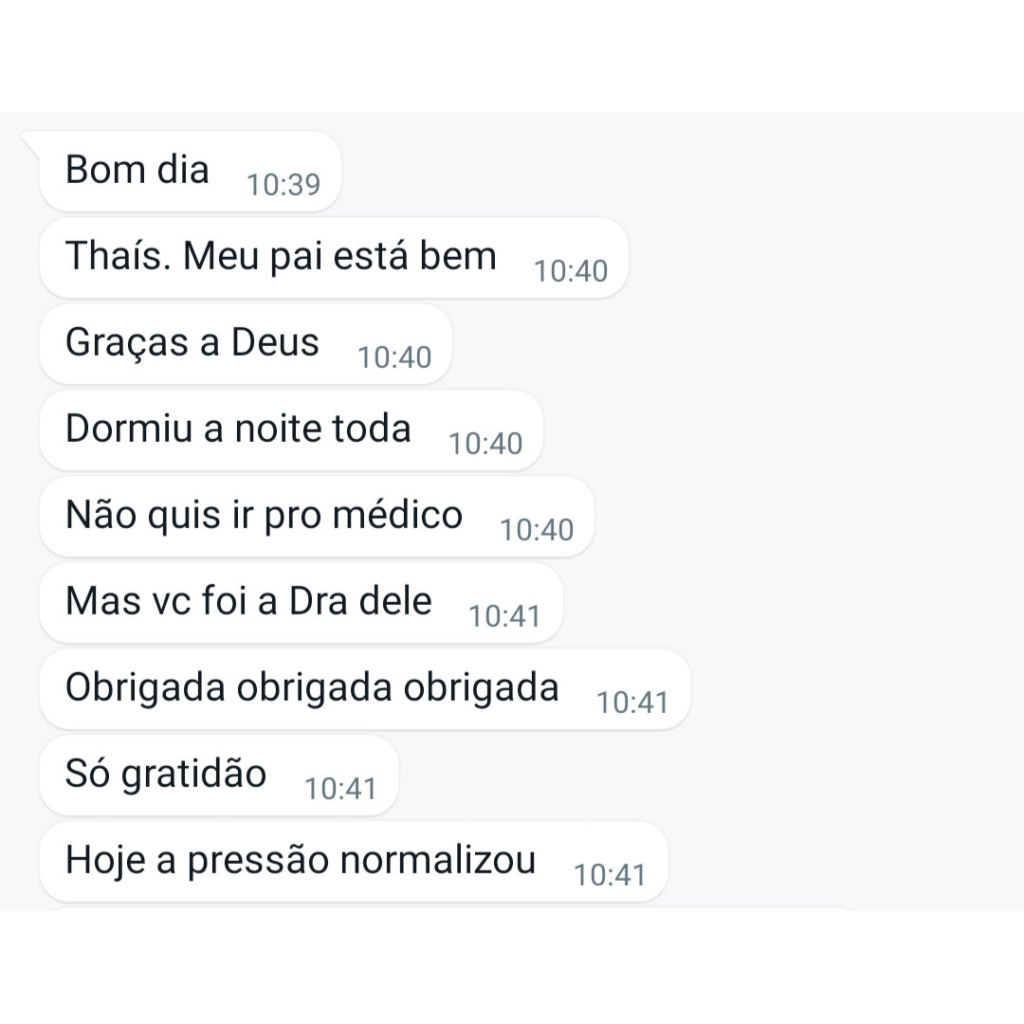Screen dimensions: 1024x1024
Task: Tap the "Hoje a pressão normalizou" message
Action: click(x=300, y=860)
